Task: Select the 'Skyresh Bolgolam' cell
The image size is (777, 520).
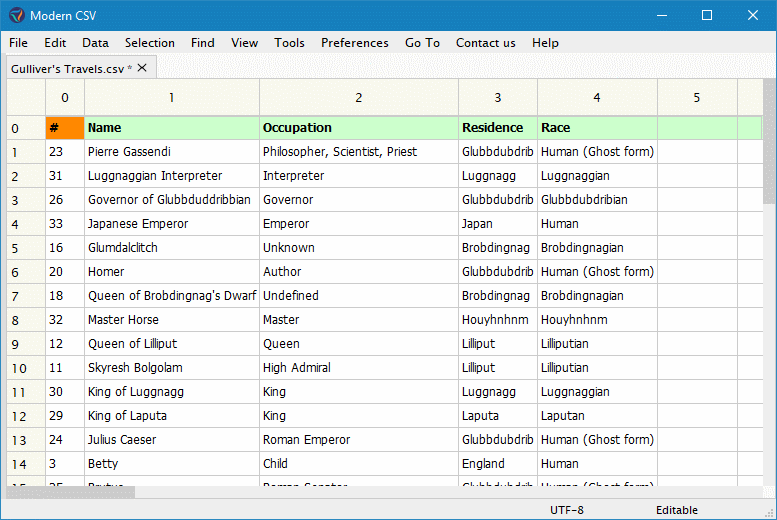Action: 172,368
